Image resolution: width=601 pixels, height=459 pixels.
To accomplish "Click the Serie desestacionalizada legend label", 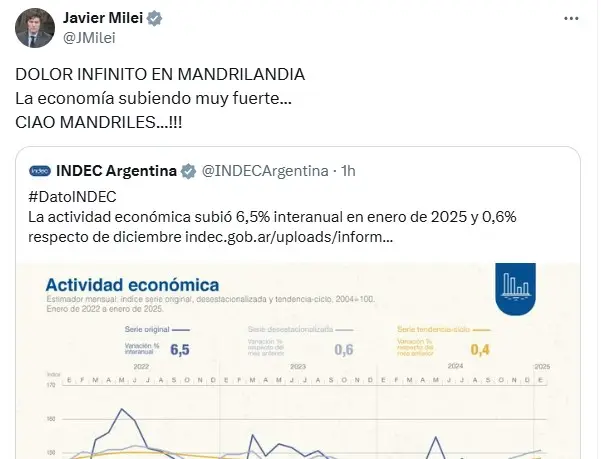I will click(x=290, y=329).
